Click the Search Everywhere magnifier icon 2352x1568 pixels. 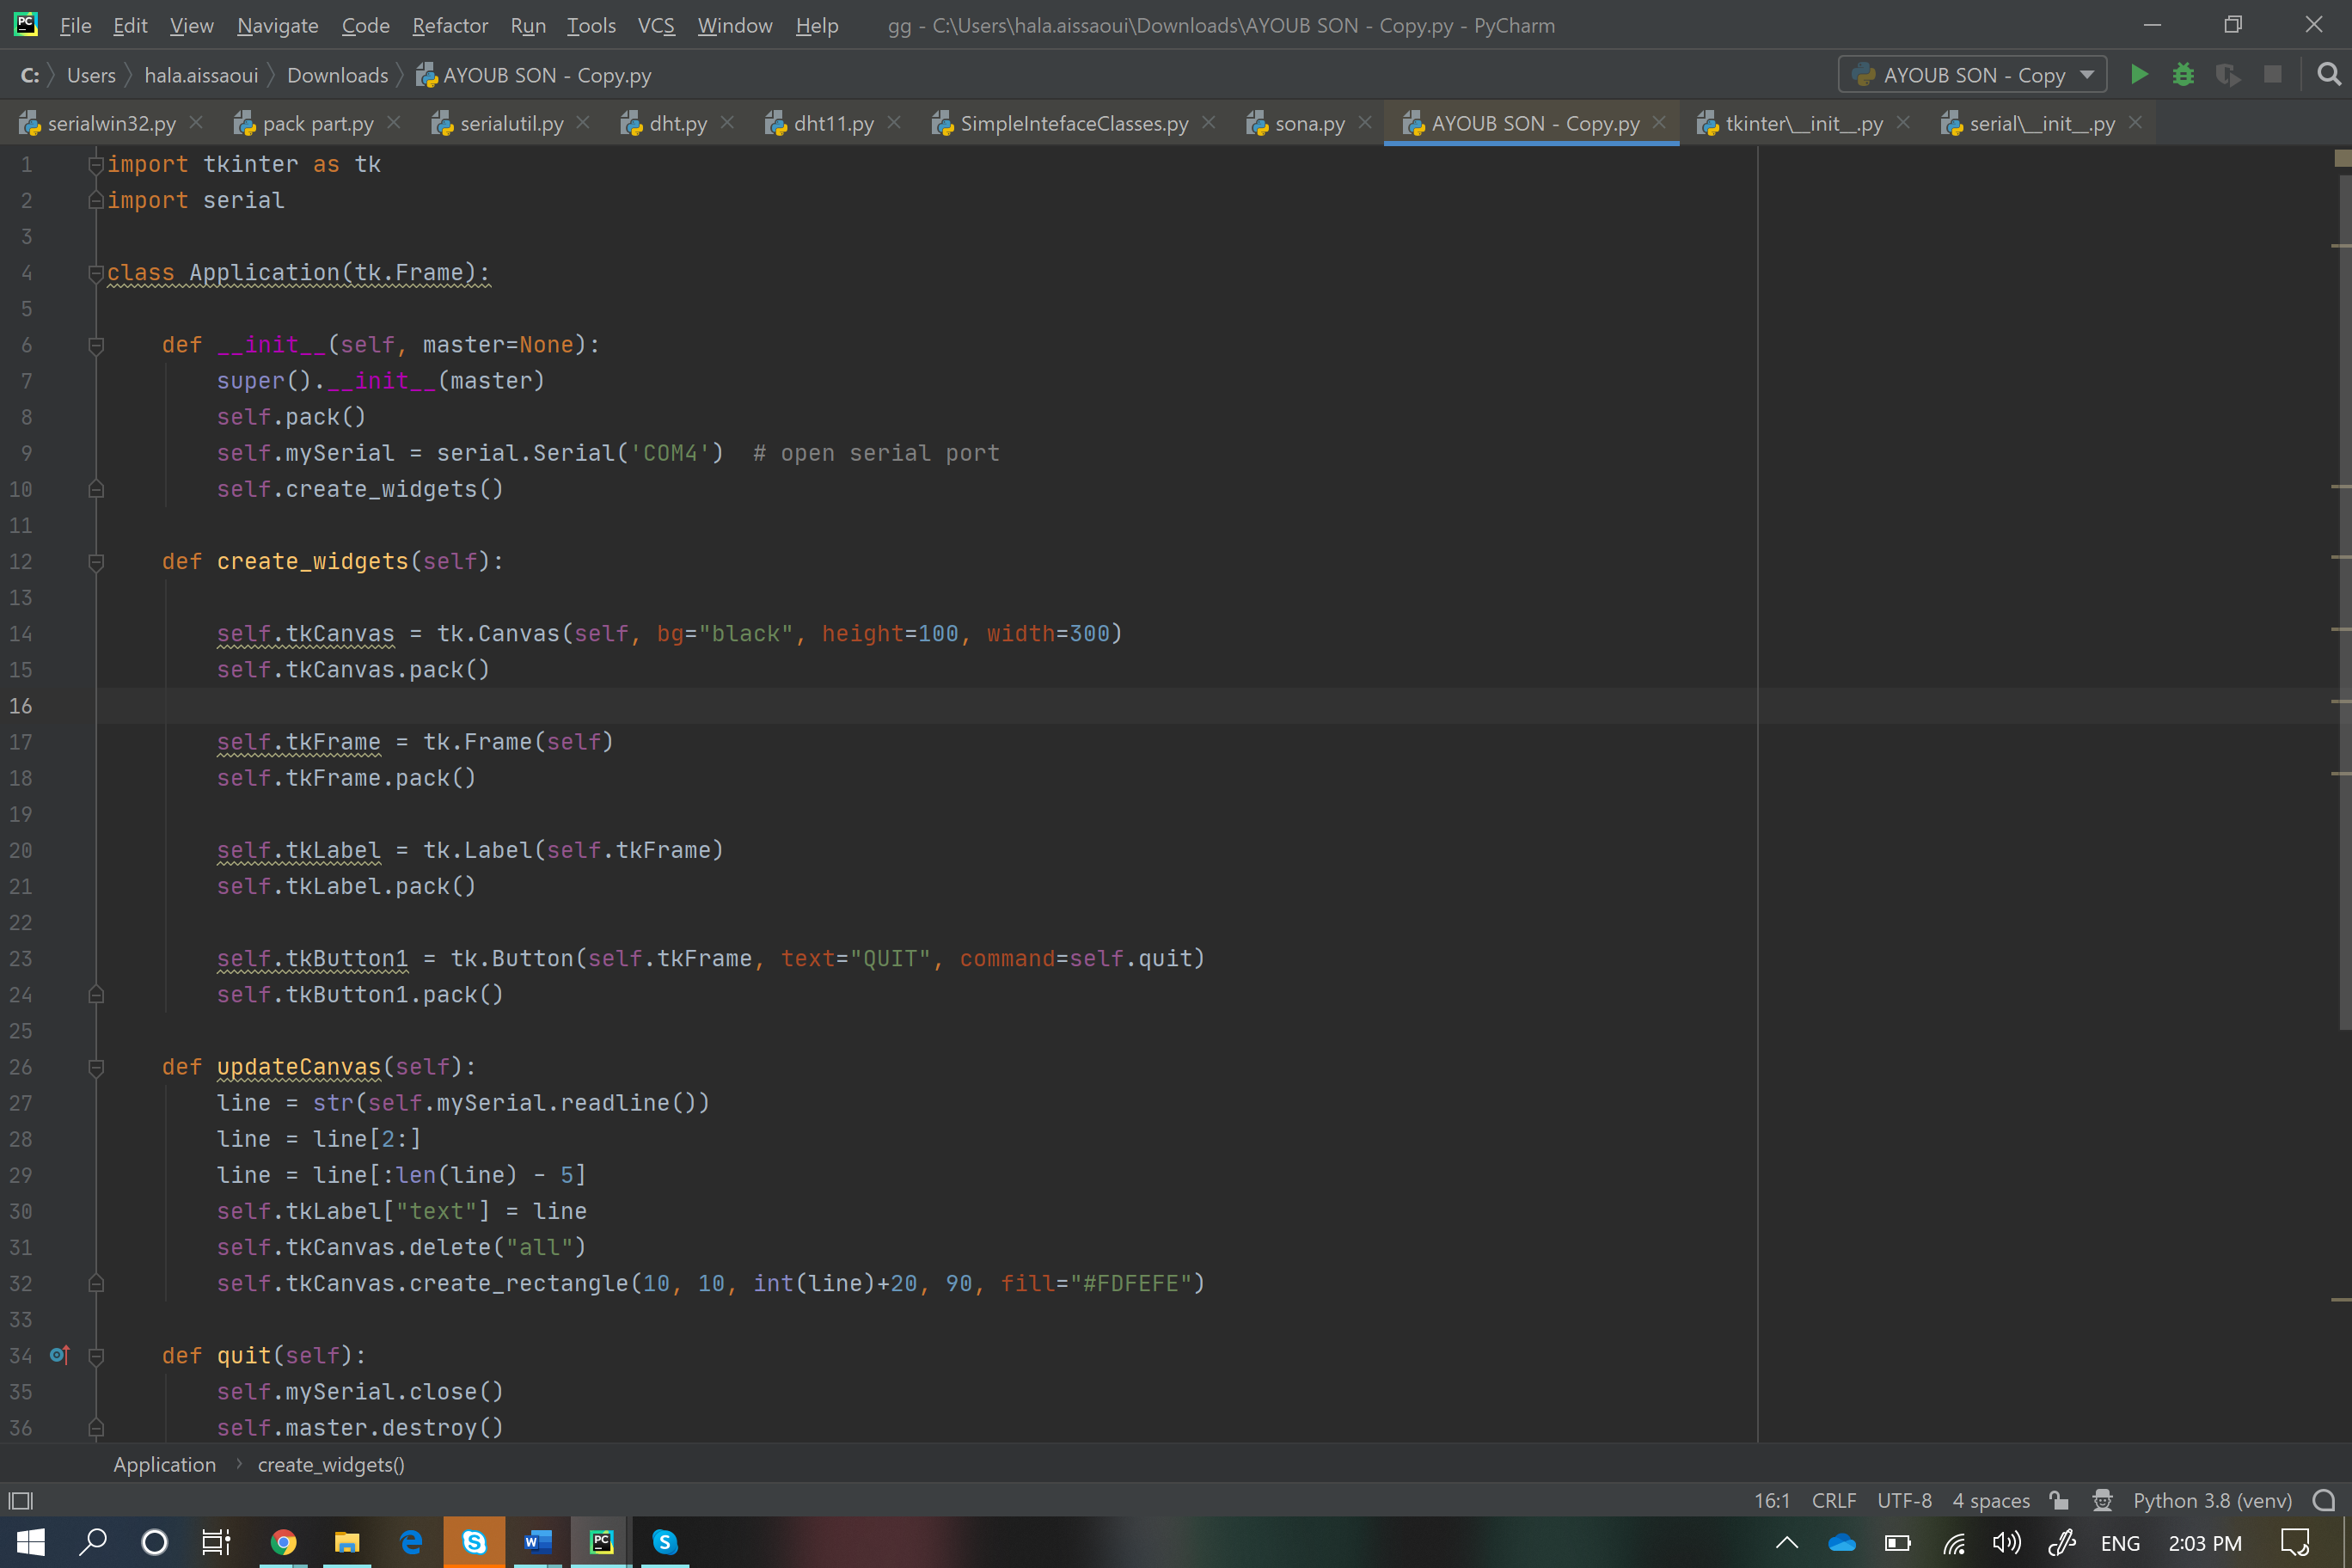[x=2328, y=75]
